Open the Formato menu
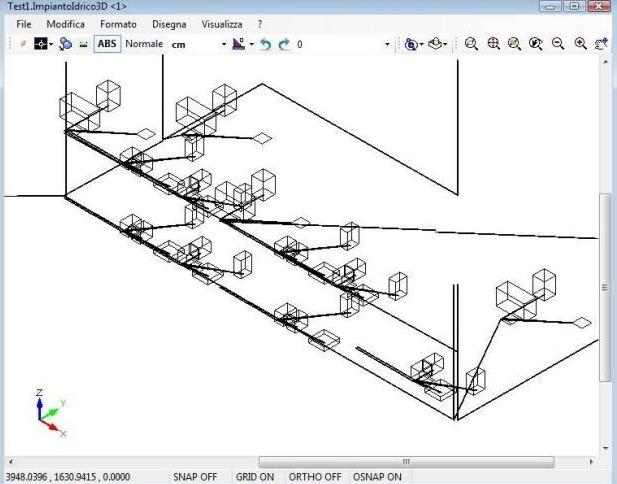Image resolution: width=617 pixels, height=484 pixels. point(118,23)
